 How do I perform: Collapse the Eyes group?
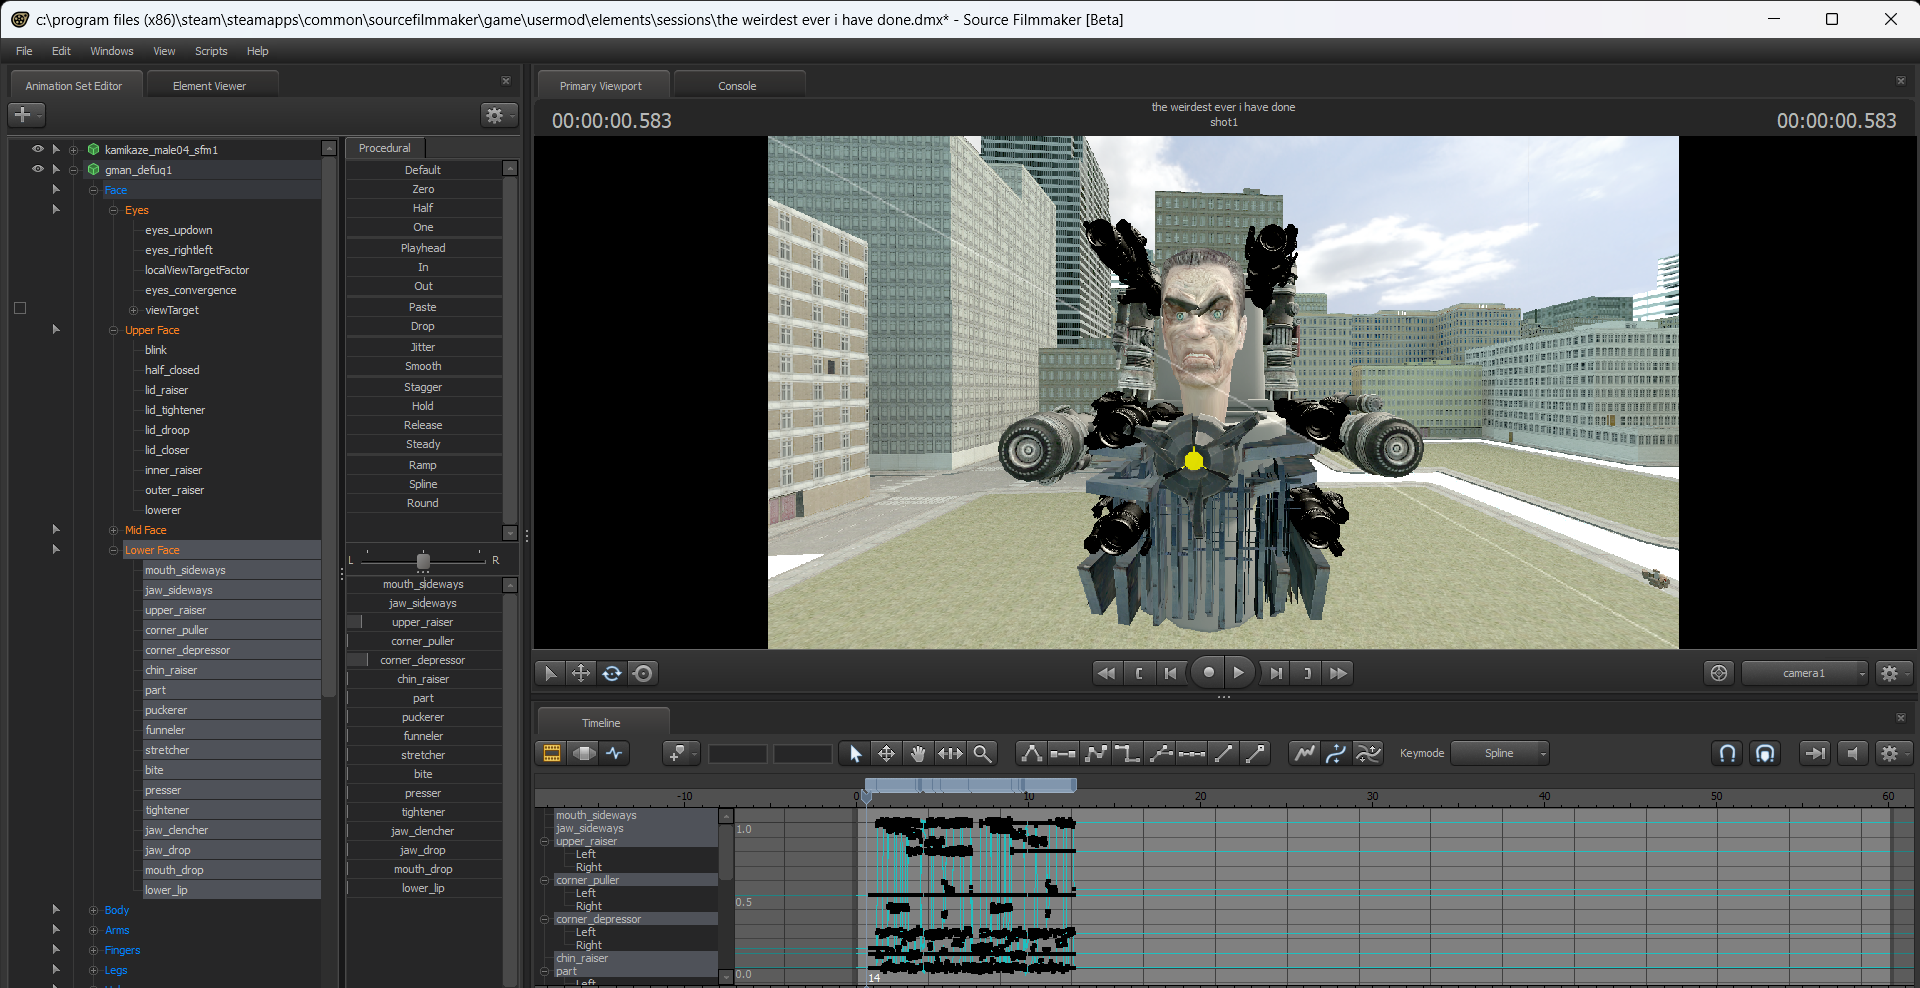[x=114, y=210]
